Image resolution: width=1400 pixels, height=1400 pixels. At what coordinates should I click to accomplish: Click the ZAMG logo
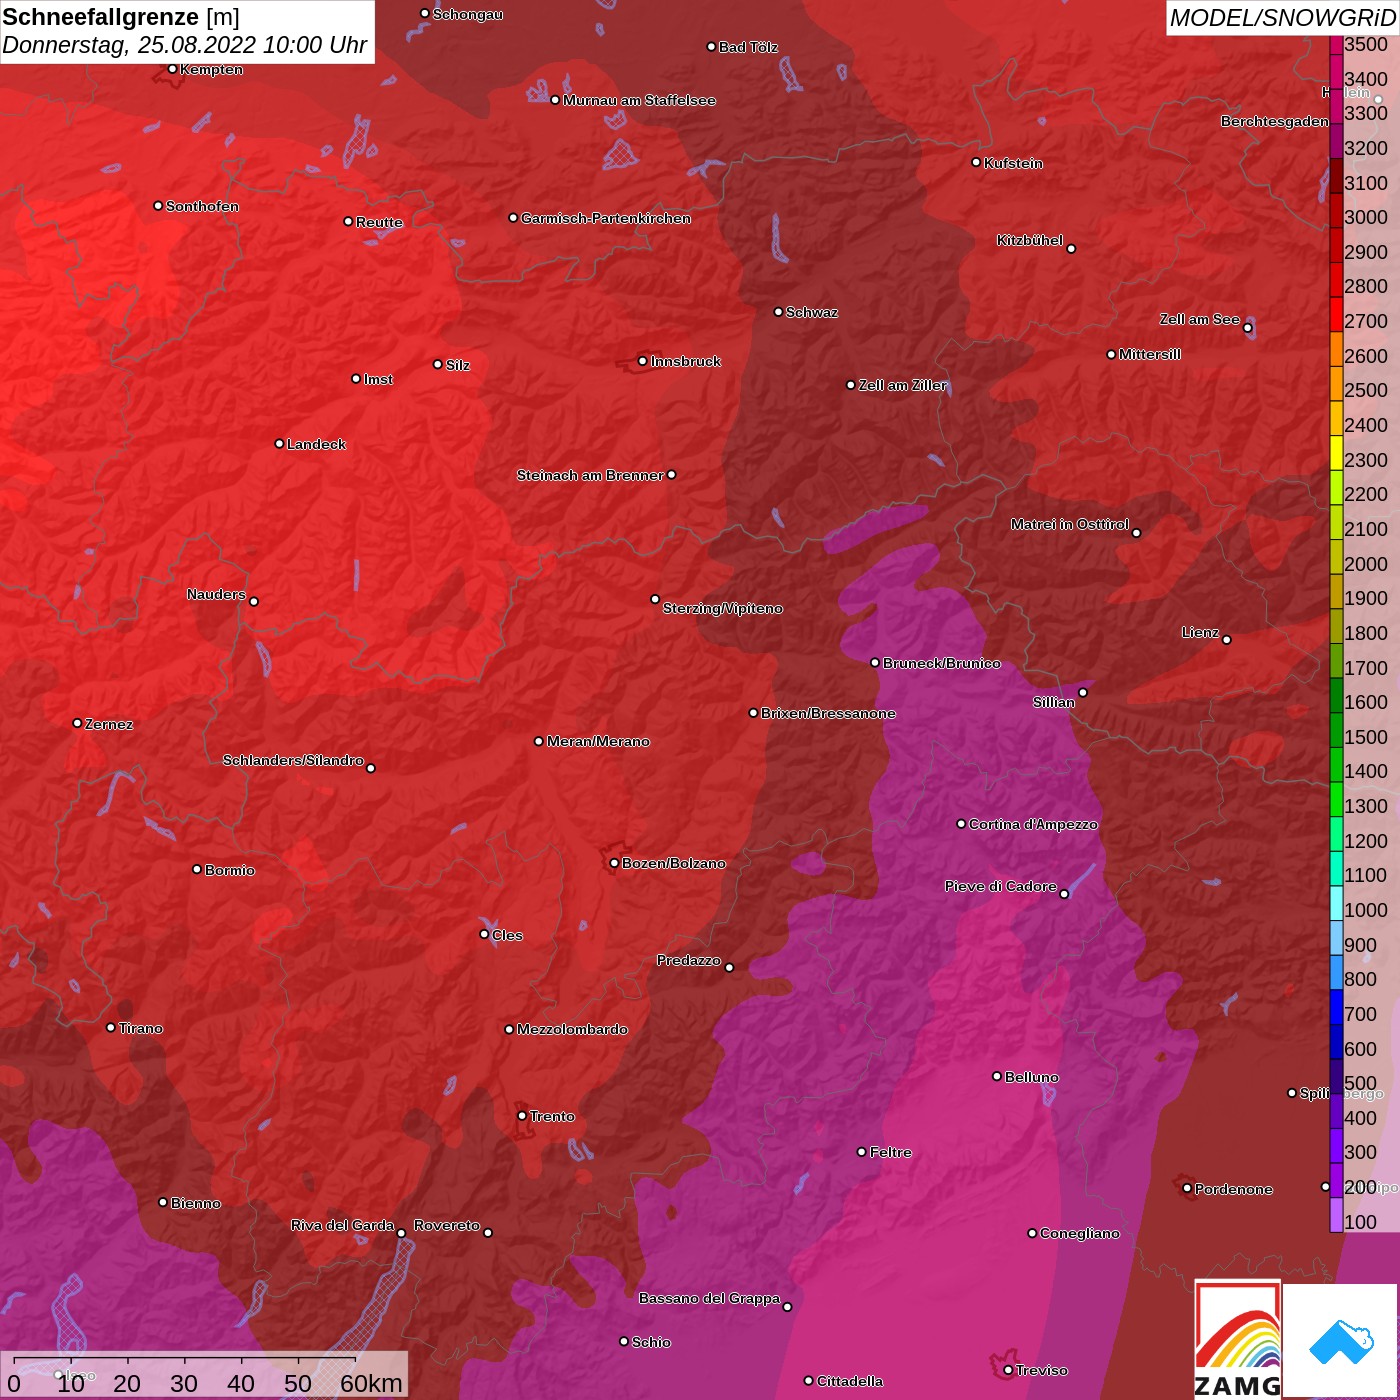(x=1238, y=1340)
